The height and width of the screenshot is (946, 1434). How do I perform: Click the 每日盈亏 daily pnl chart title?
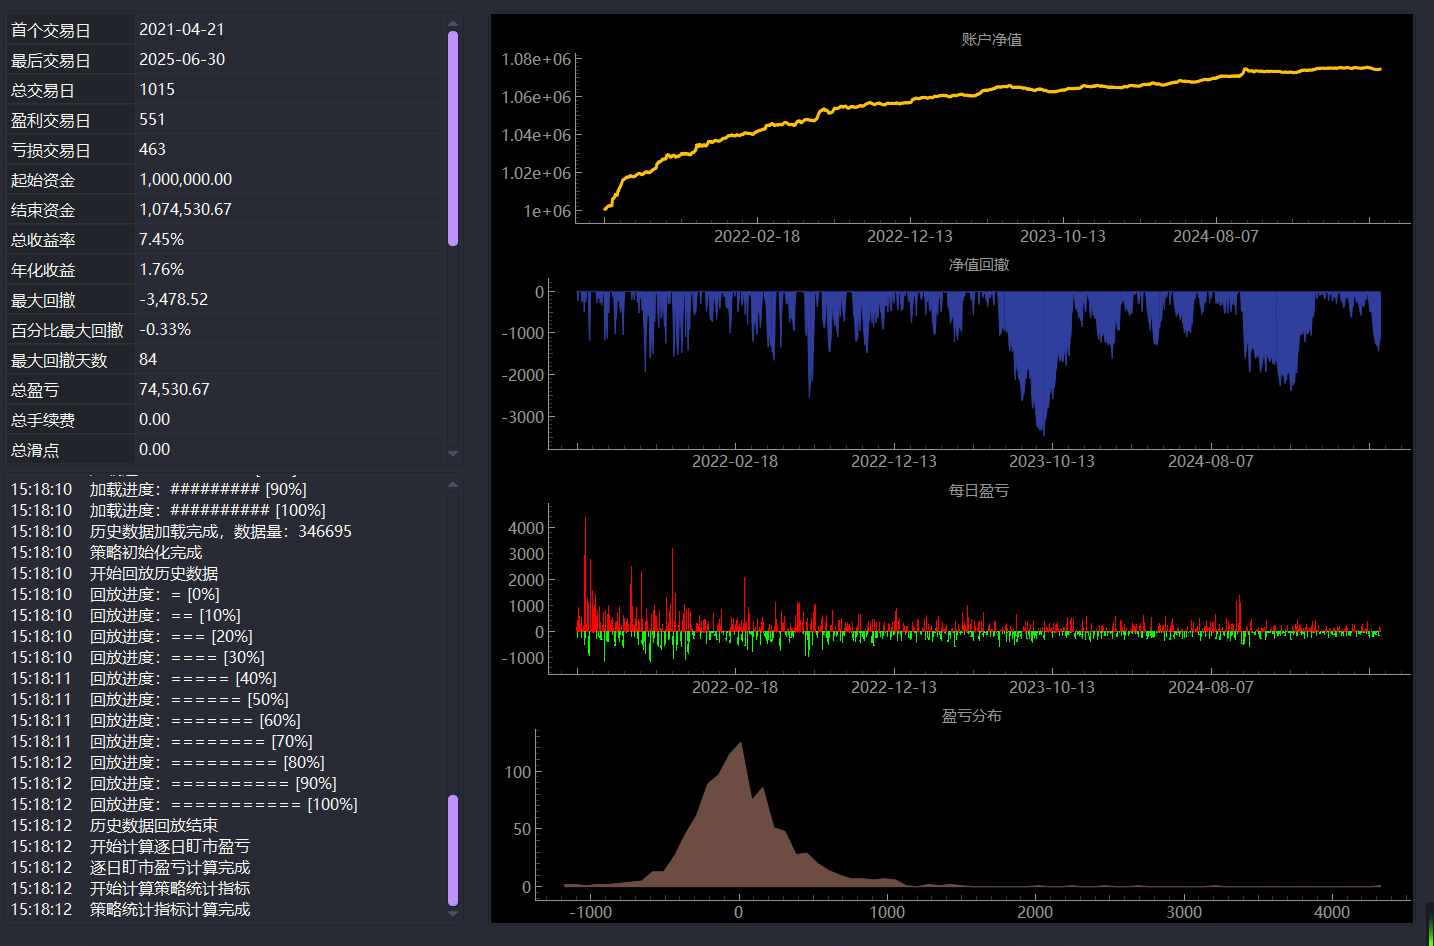click(x=979, y=491)
